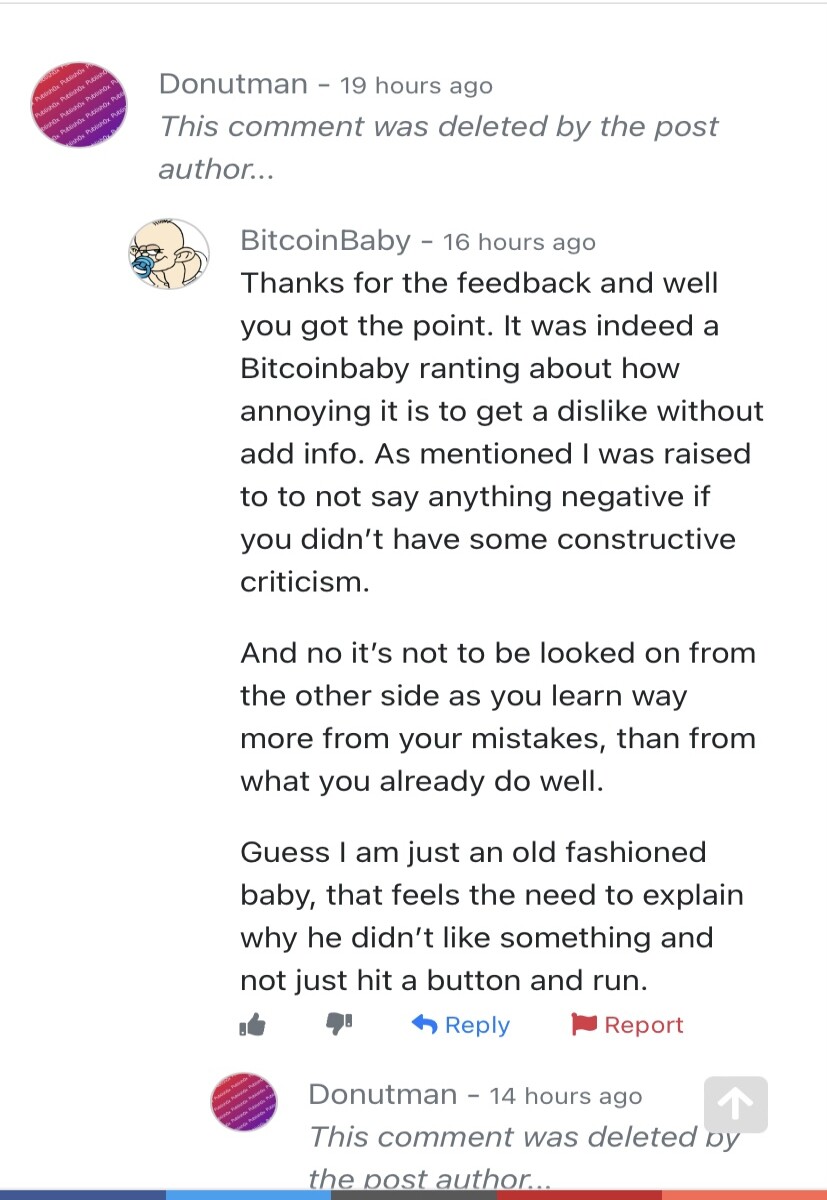This screenshot has width=827, height=1200.
Task: Open the BitcoinBaby username profile
Action: coord(325,241)
